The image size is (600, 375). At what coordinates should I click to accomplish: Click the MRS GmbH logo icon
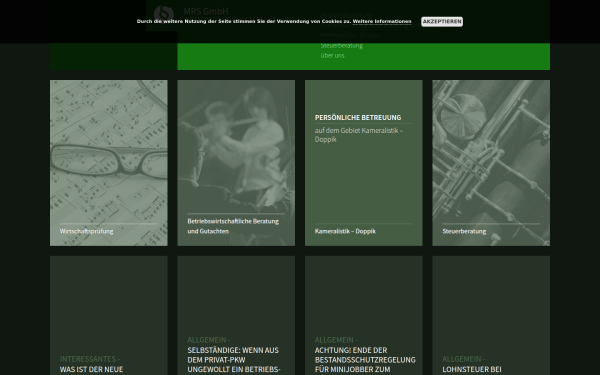click(x=163, y=14)
